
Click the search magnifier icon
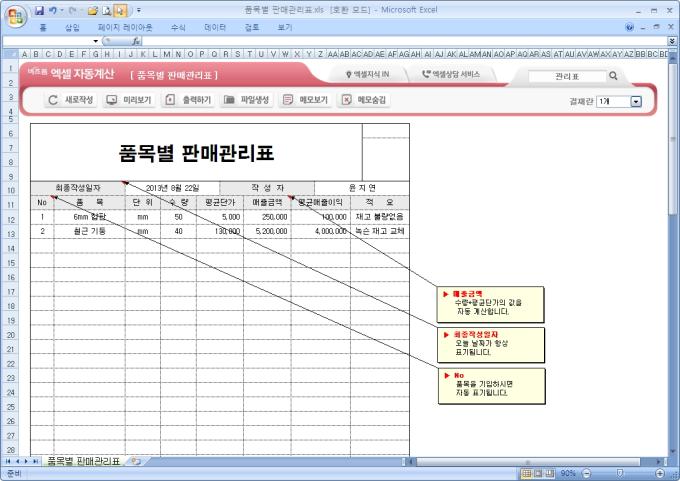pos(612,75)
